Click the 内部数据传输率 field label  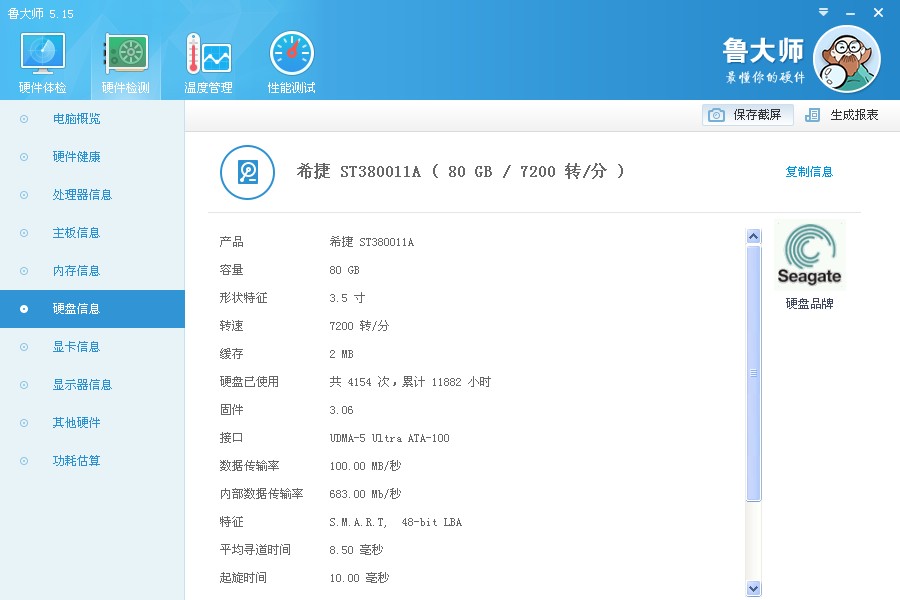coord(261,494)
